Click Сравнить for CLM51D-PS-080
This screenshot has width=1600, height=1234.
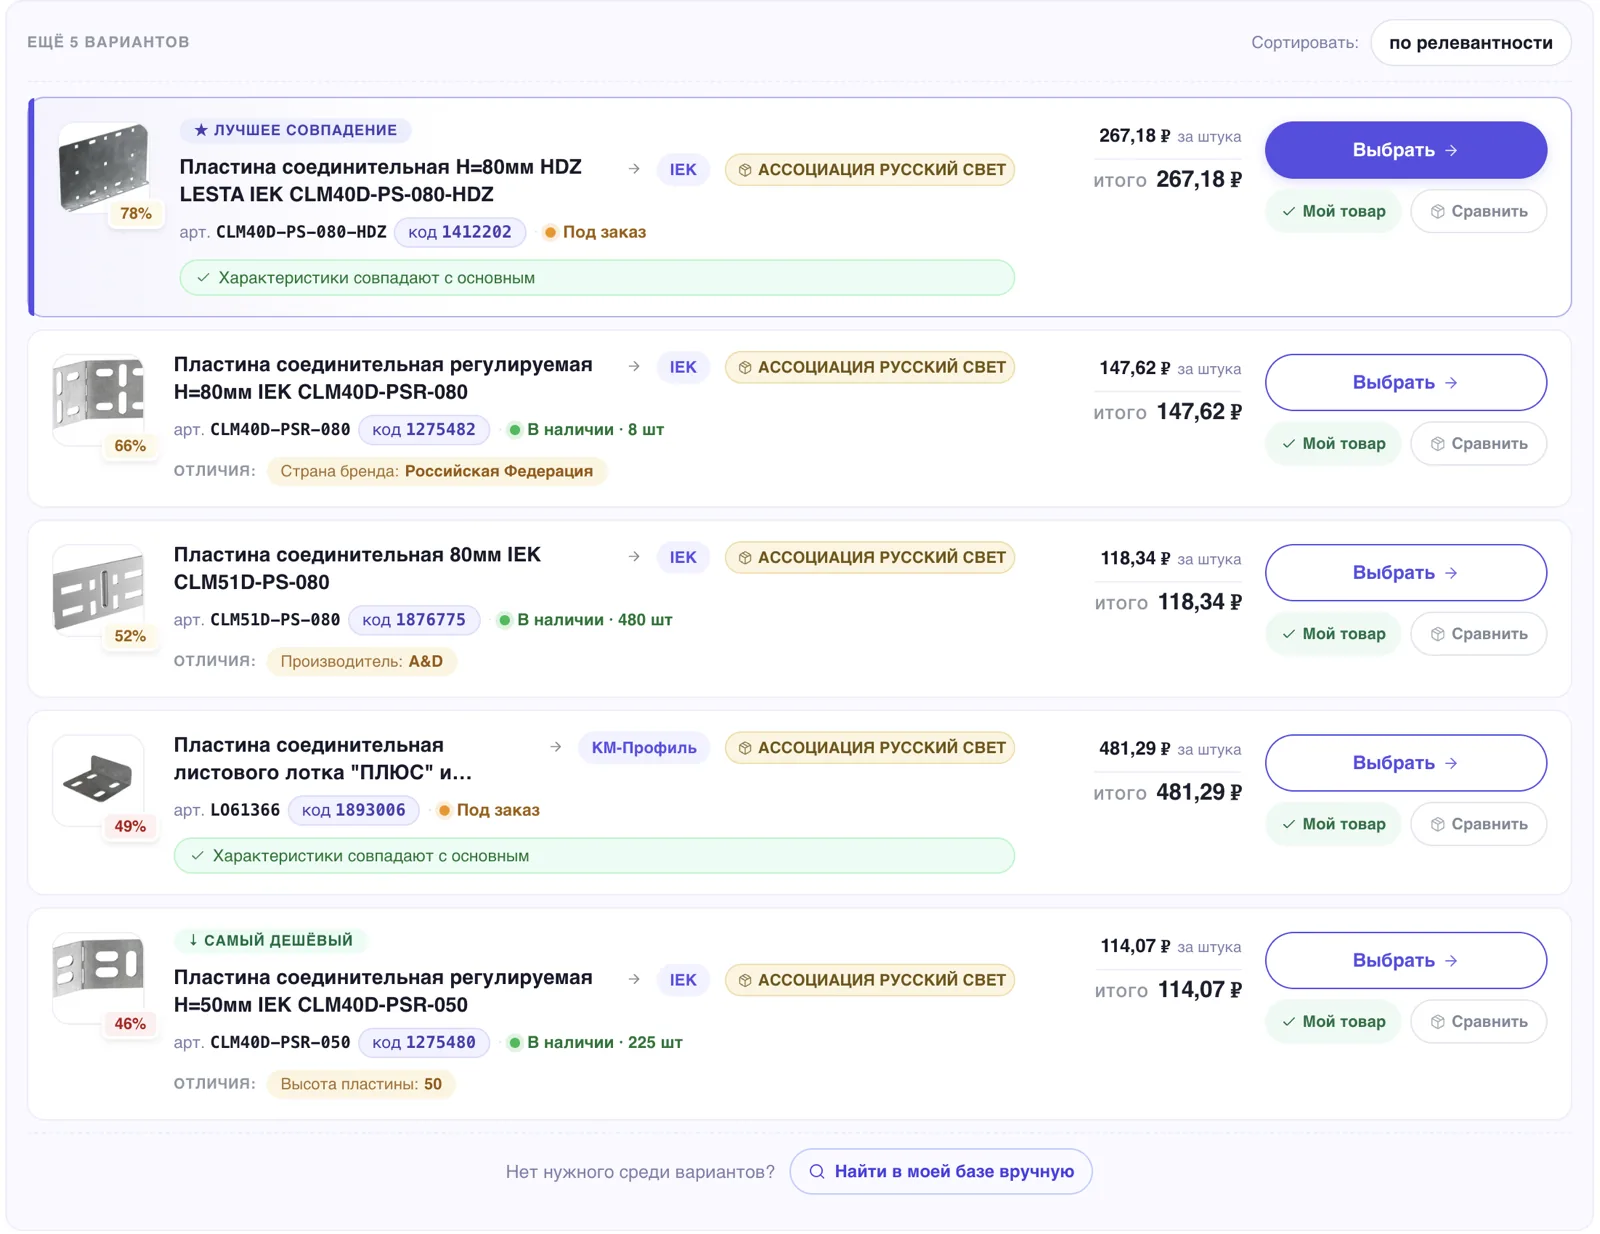pyautogui.click(x=1478, y=633)
